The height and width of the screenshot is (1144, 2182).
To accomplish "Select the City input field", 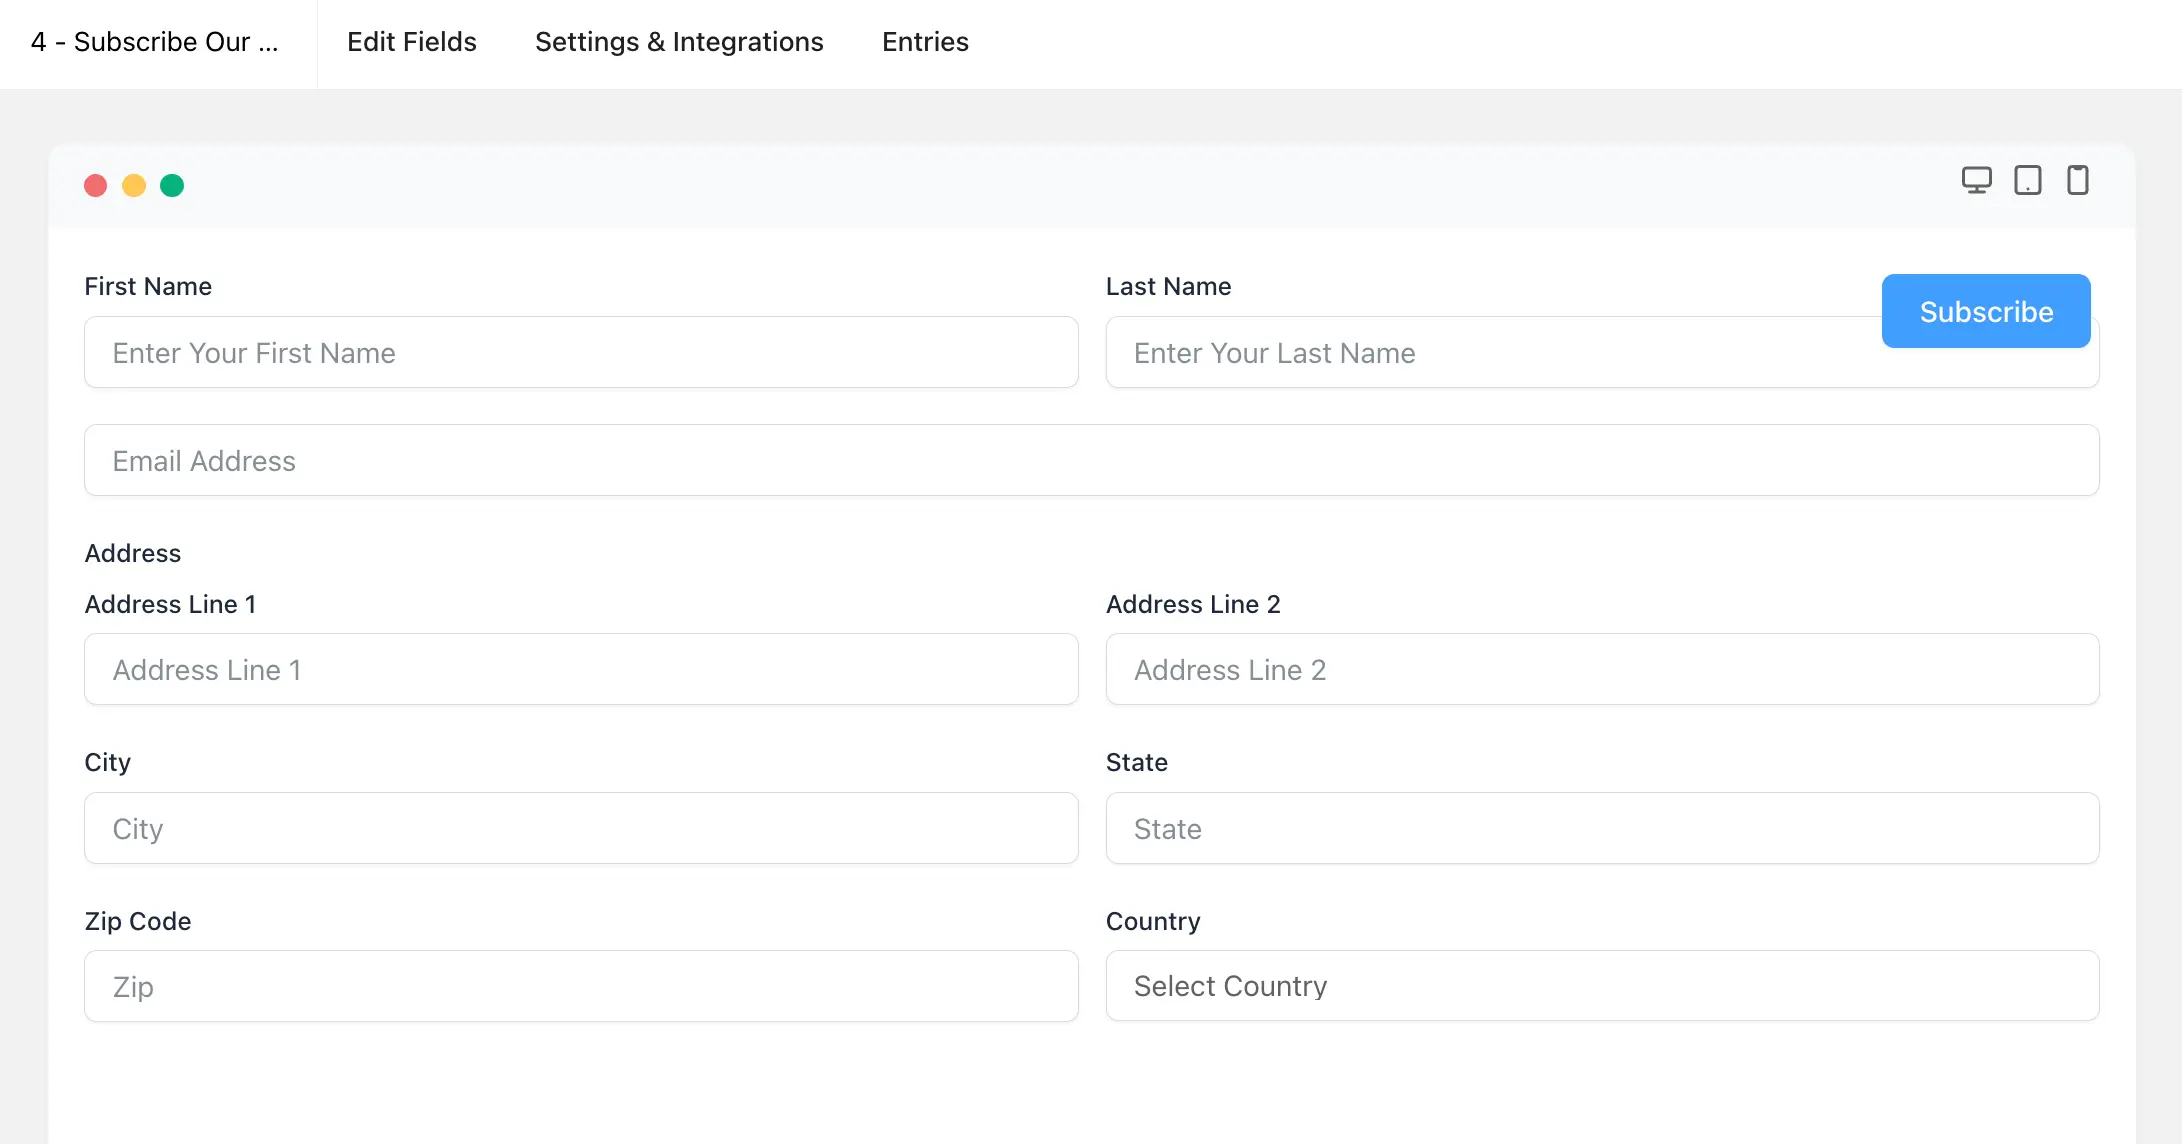I will (581, 828).
